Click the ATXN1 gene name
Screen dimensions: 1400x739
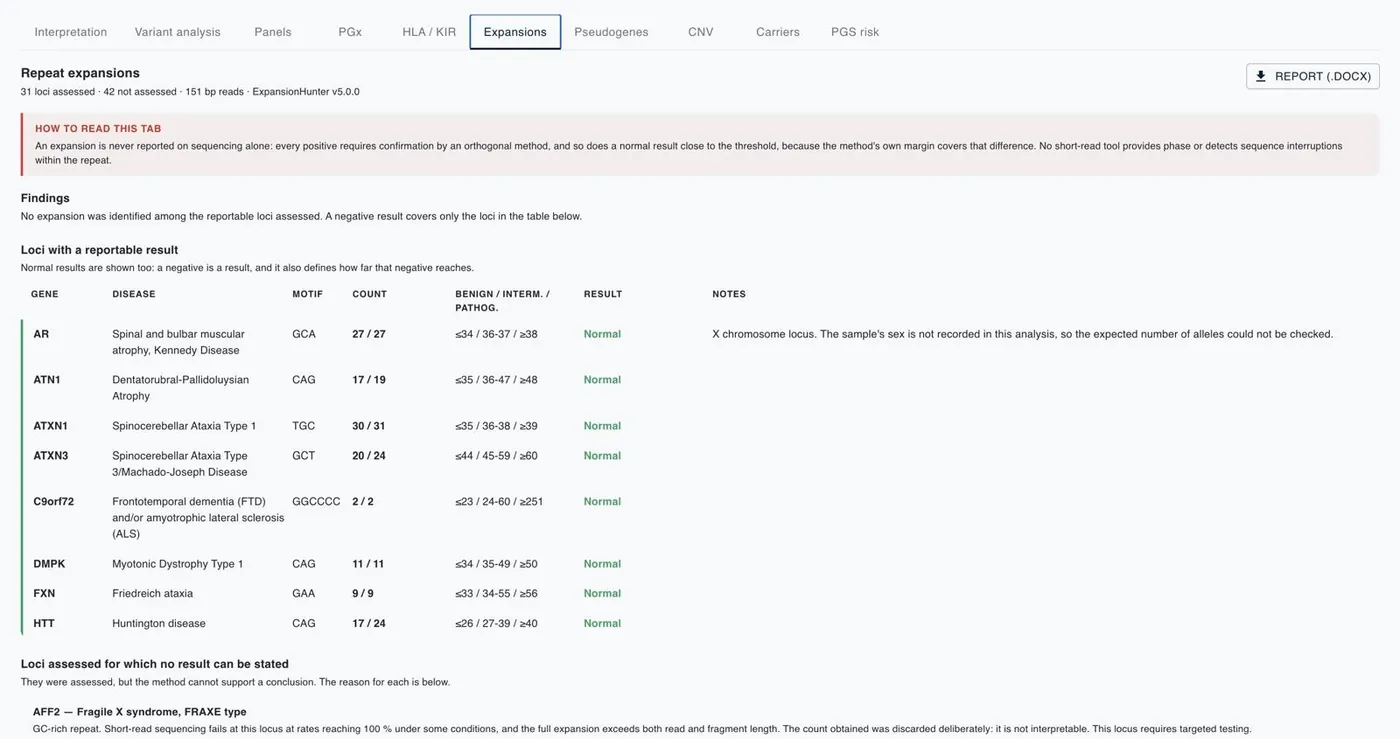pos(51,426)
